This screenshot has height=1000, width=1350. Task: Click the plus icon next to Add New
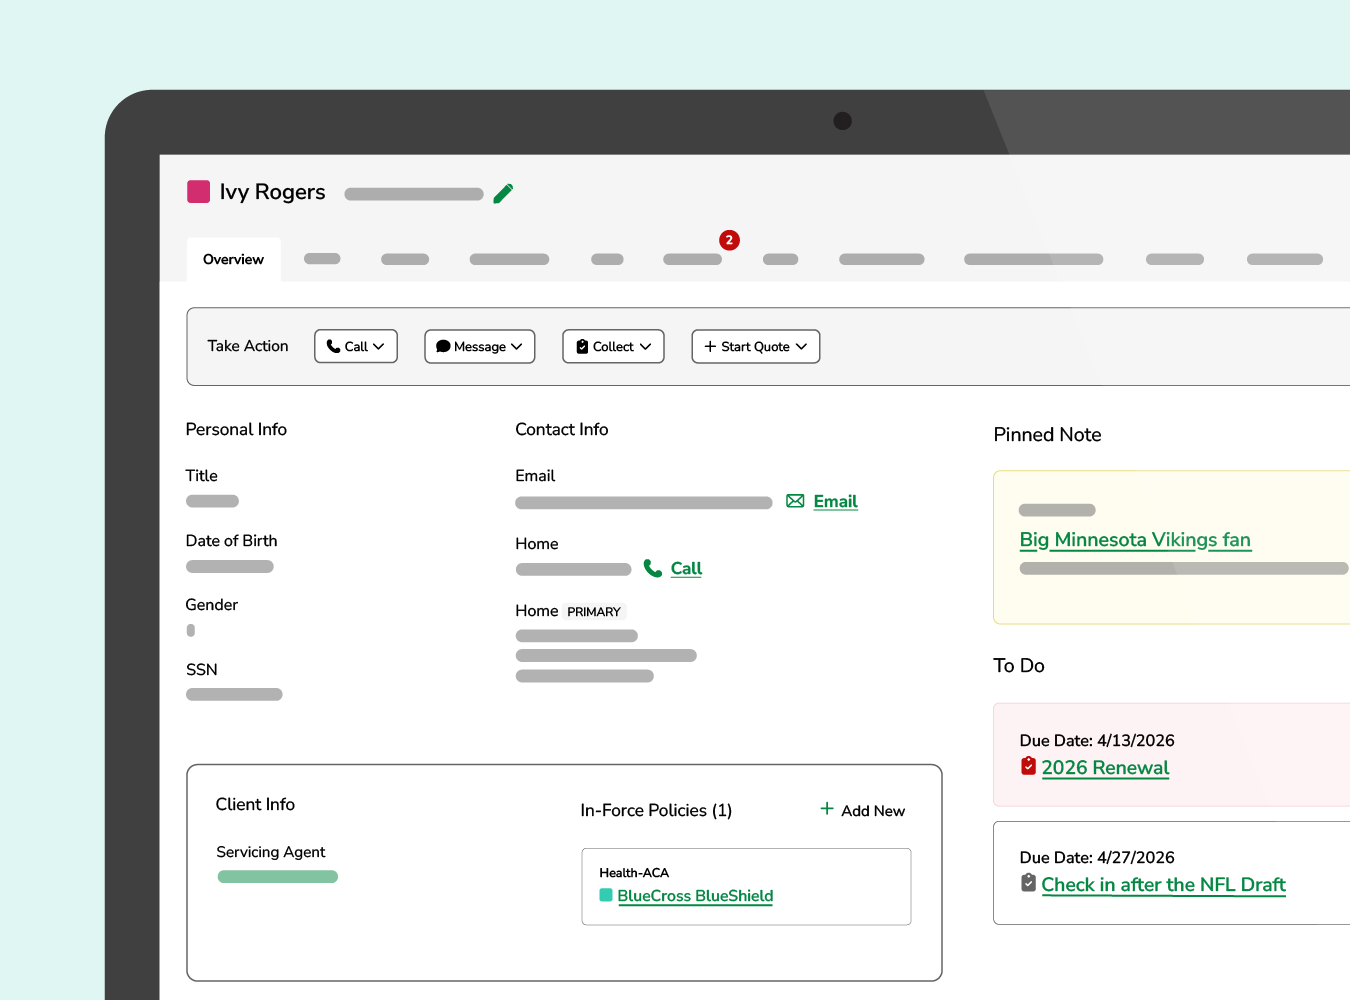pos(827,808)
